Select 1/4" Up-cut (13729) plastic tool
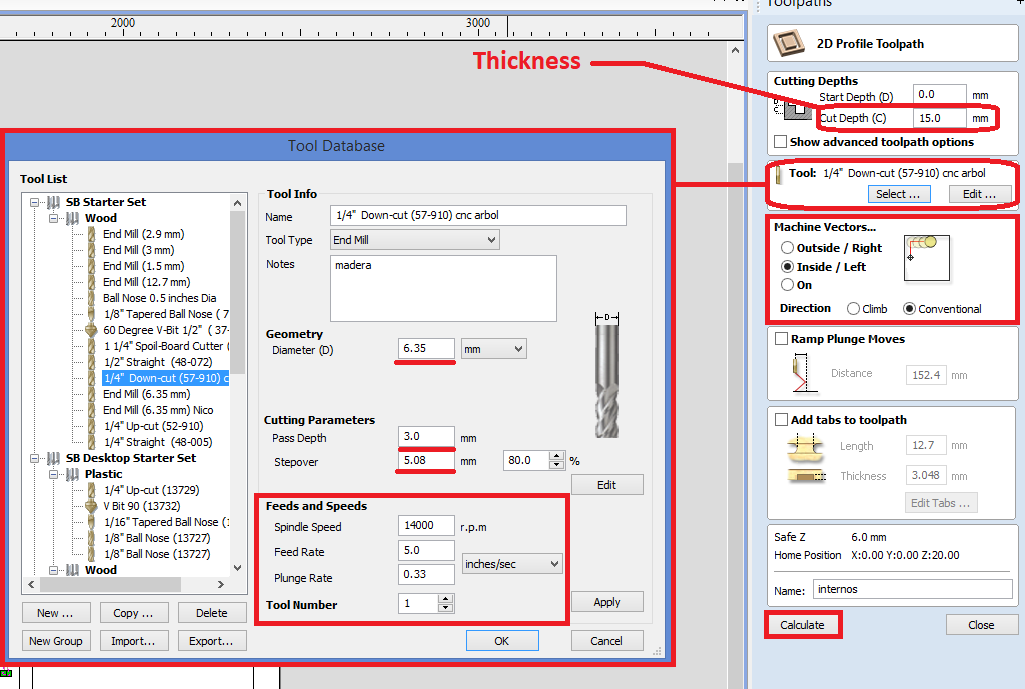 152,490
